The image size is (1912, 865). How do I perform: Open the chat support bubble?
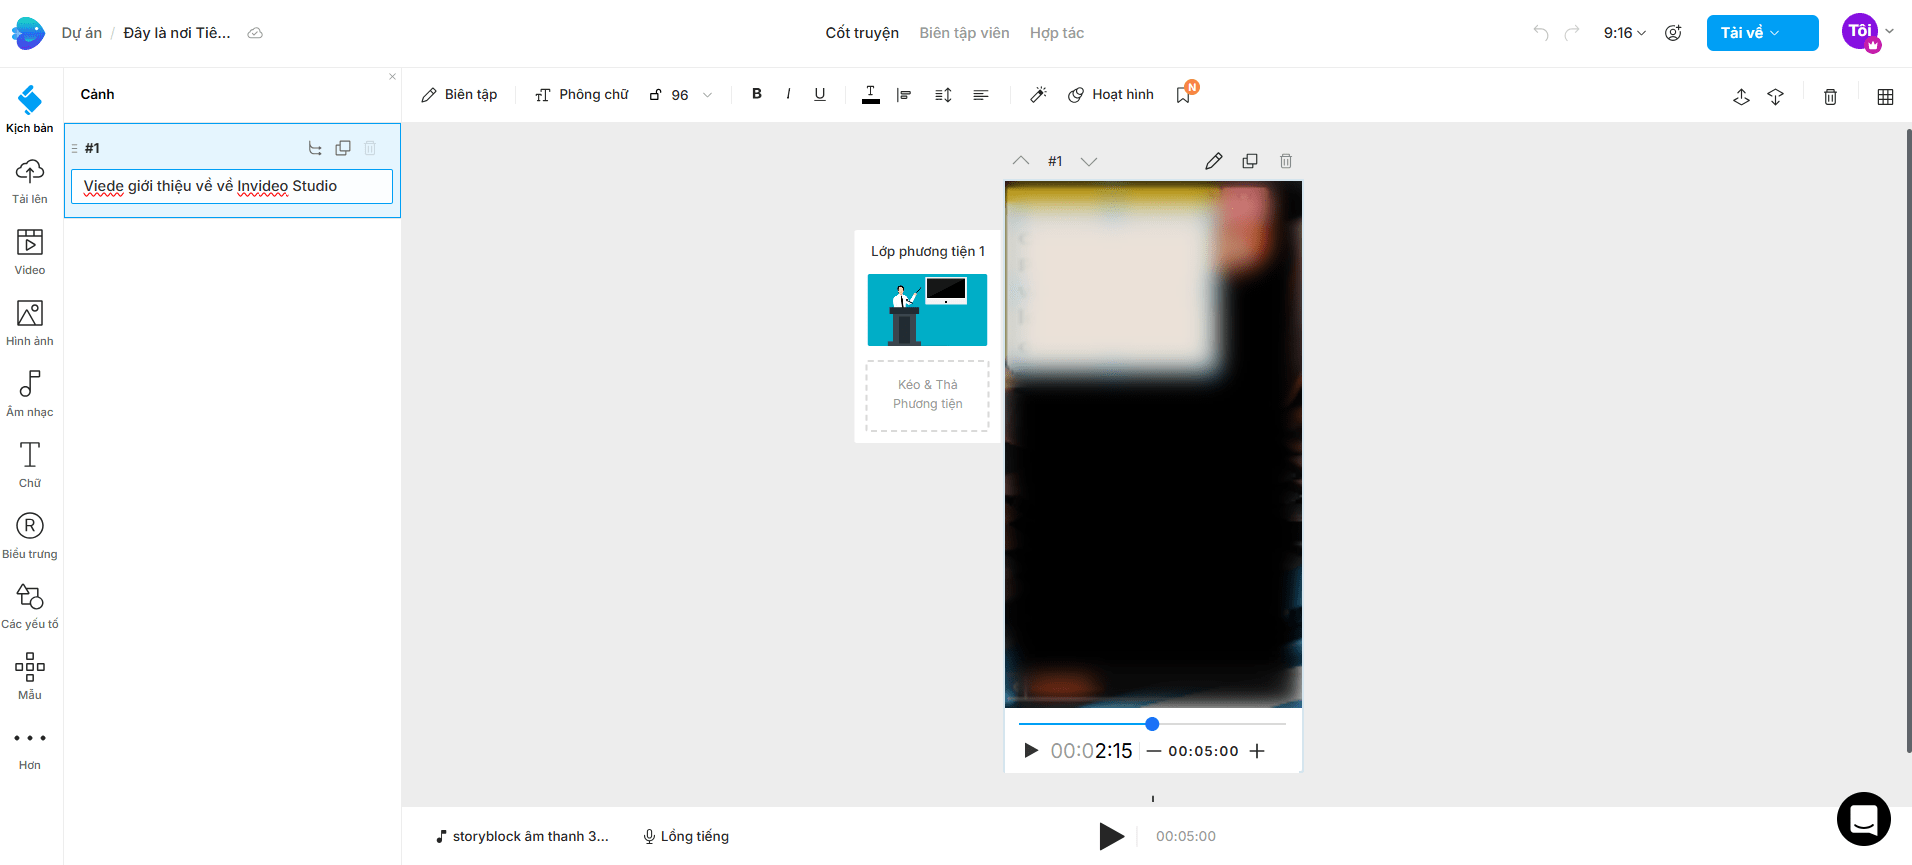pos(1863,819)
